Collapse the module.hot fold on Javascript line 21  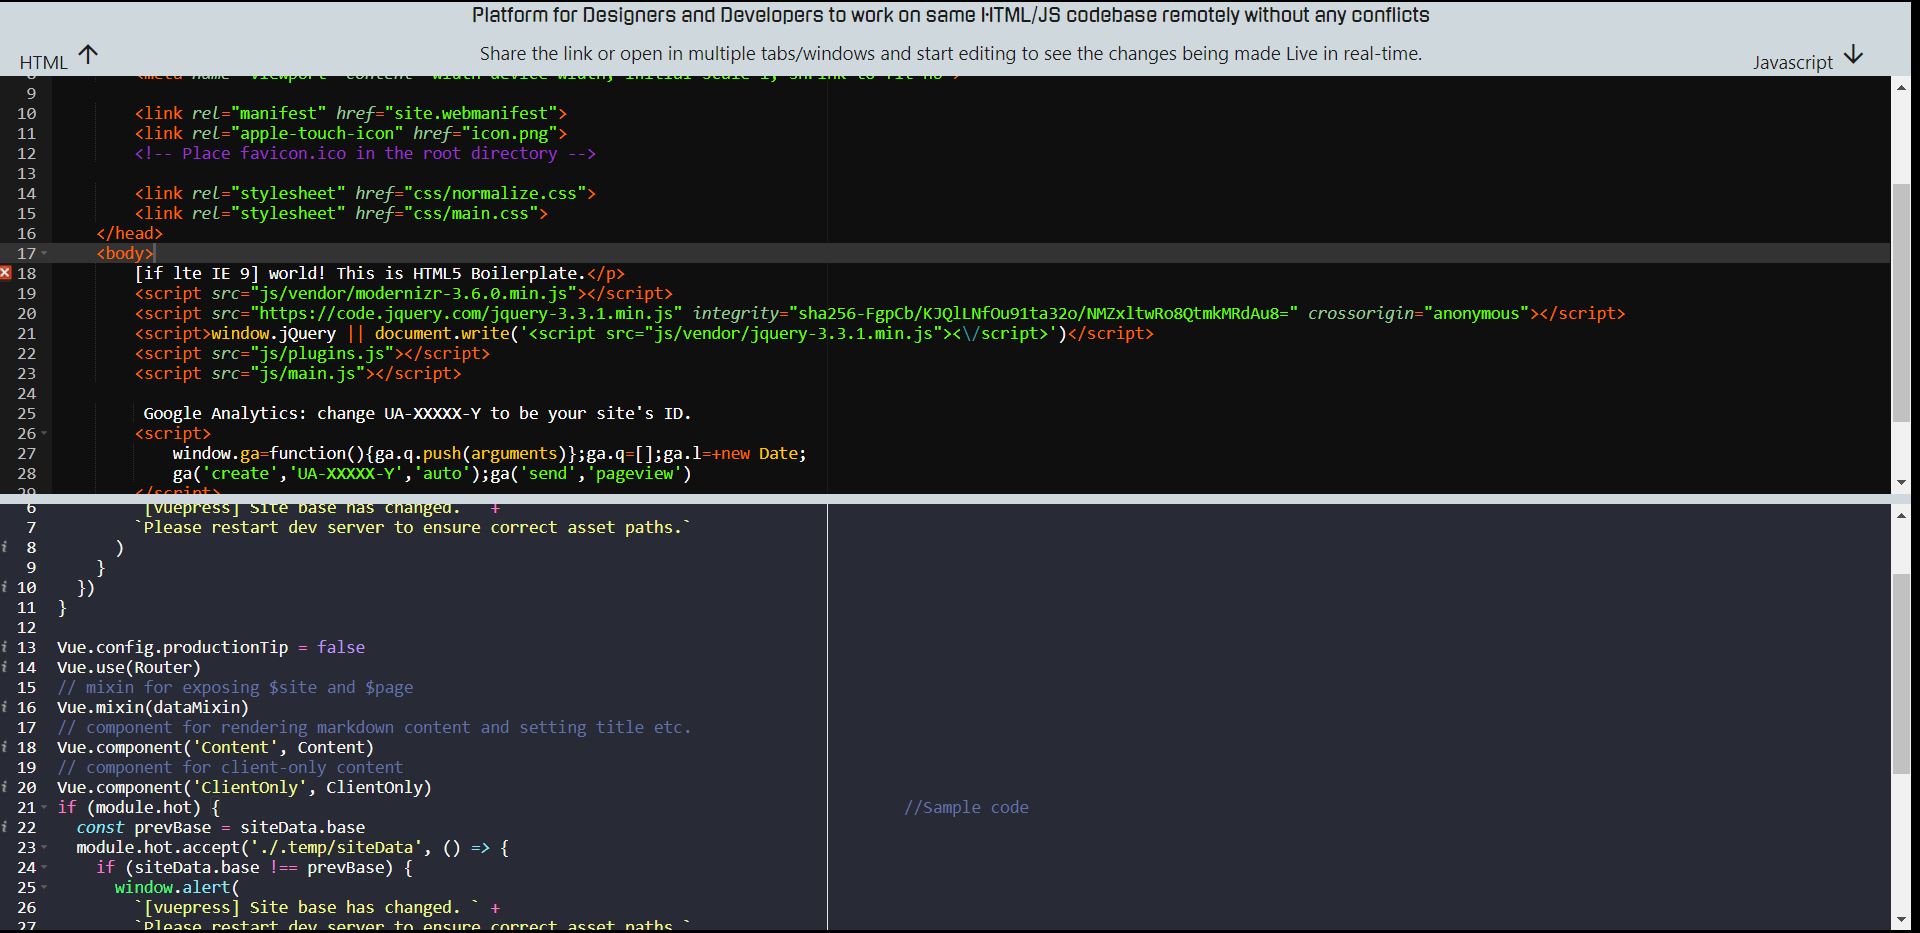point(44,808)
